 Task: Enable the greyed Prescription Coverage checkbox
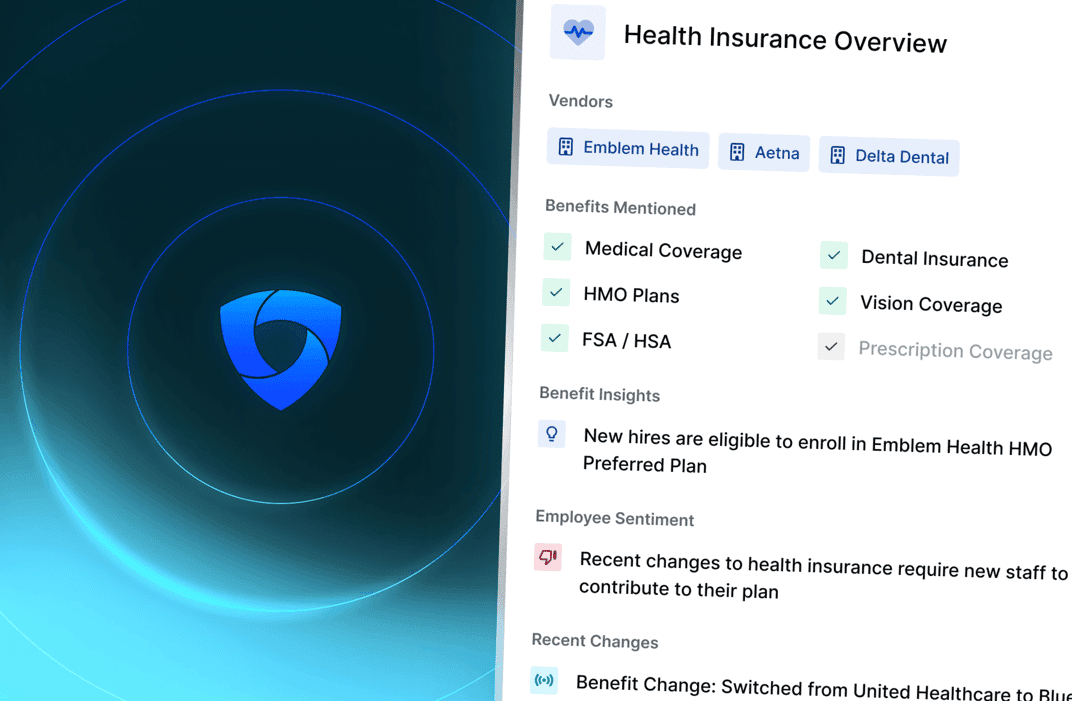click(x=831, y=347)
